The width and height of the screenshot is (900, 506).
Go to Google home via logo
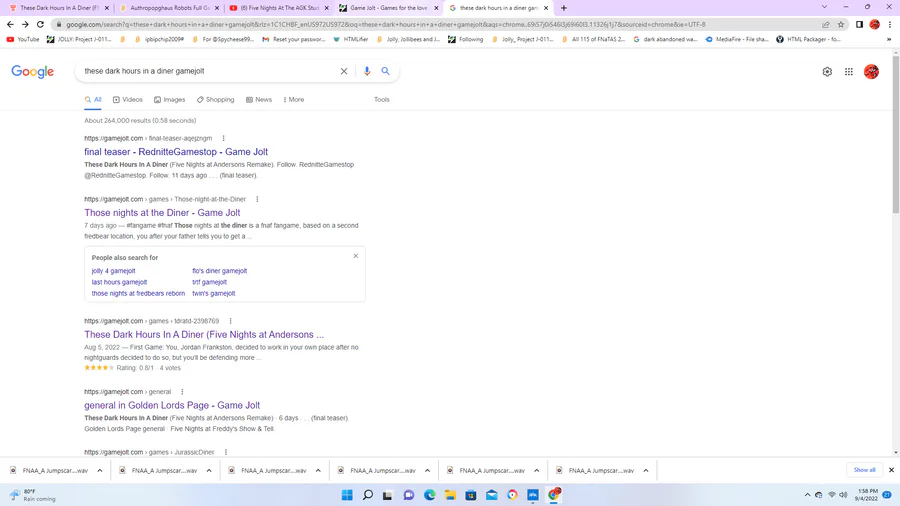33,72
